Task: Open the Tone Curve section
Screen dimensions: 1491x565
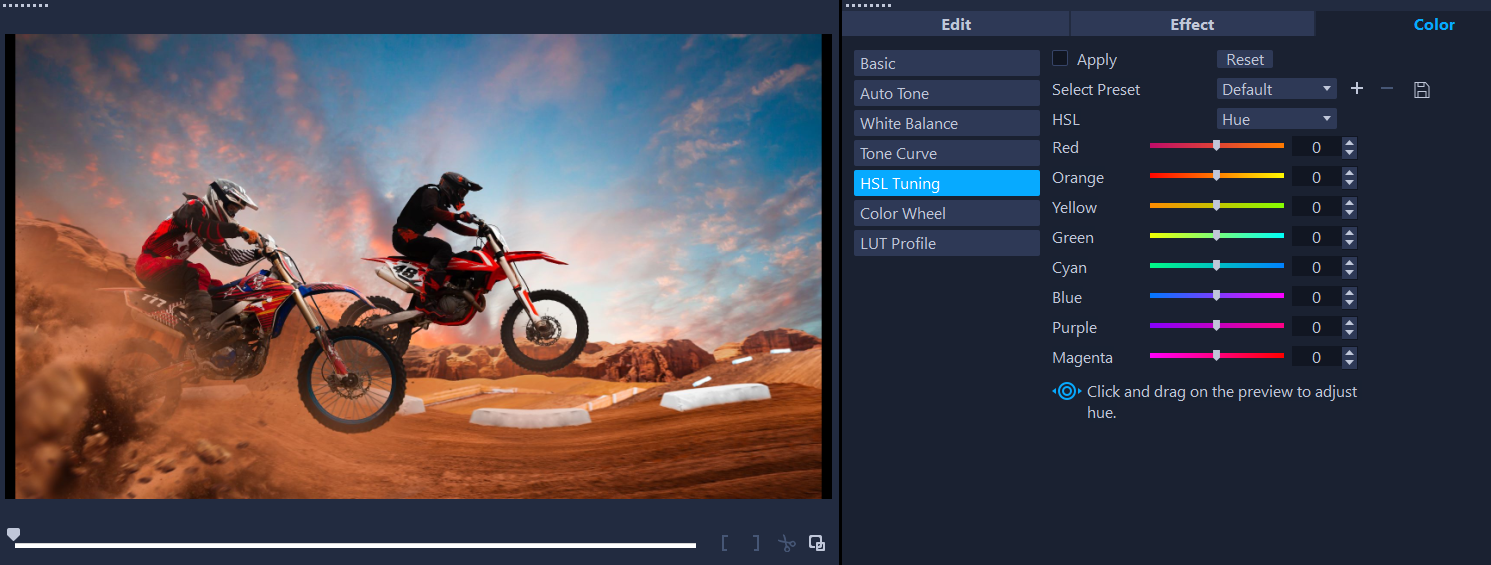Action: click(946, 153)
